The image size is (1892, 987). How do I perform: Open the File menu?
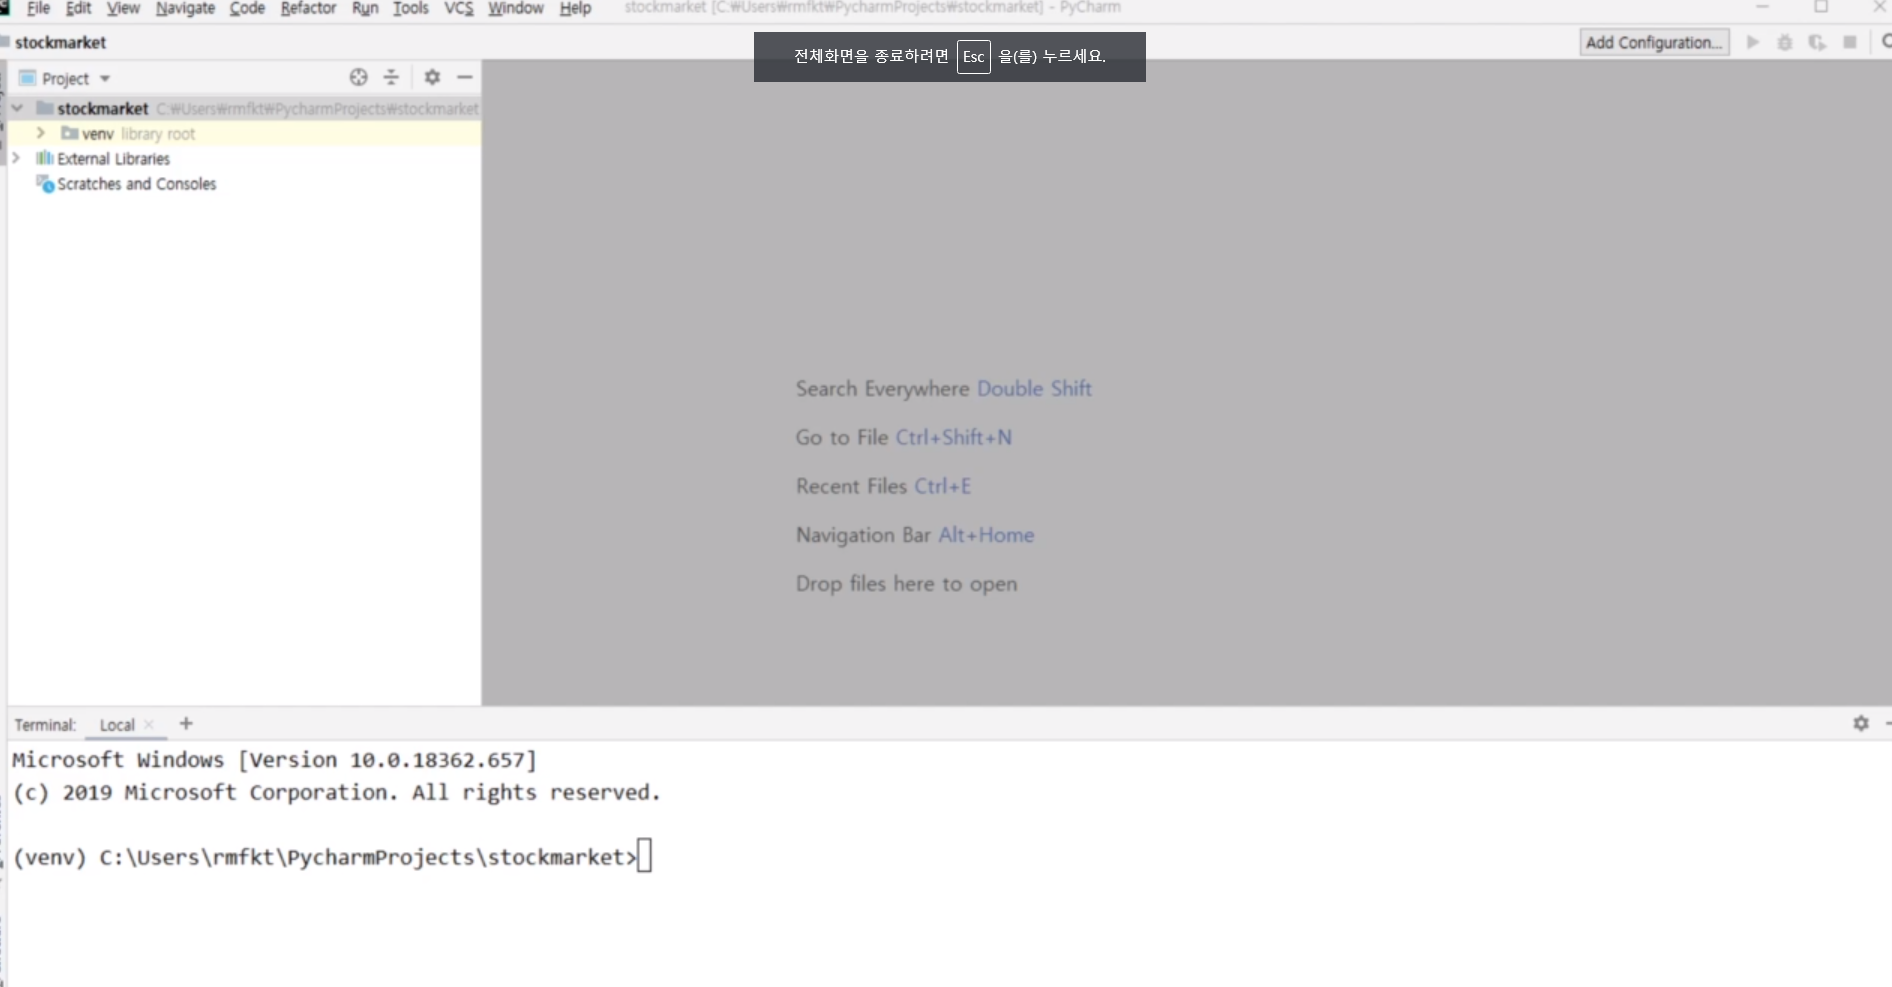tap(38, 8)
